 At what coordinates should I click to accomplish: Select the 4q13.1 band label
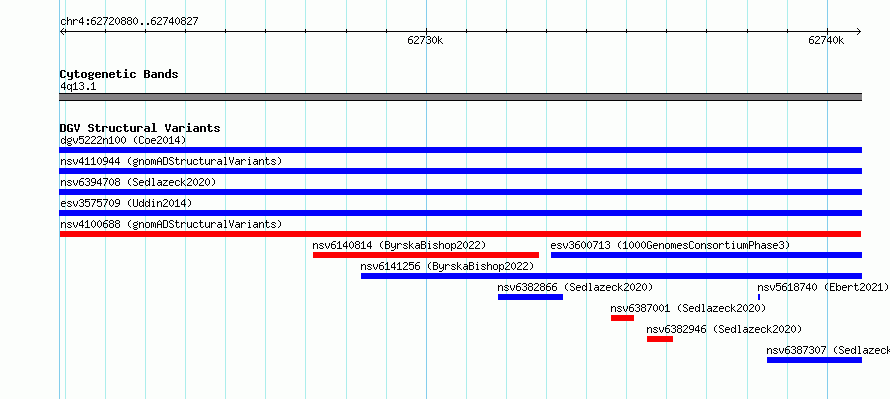tap(78, 86)
